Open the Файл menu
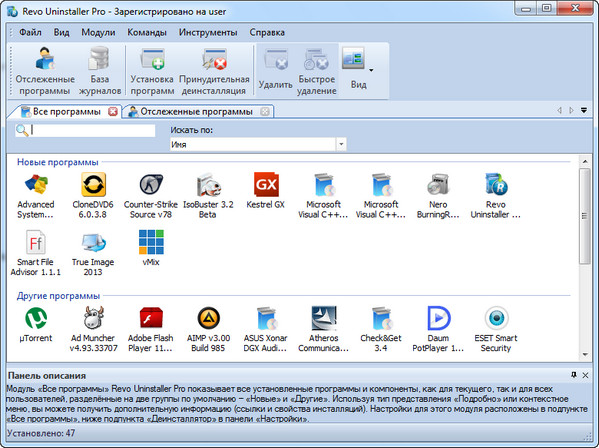 click(30, 32)
